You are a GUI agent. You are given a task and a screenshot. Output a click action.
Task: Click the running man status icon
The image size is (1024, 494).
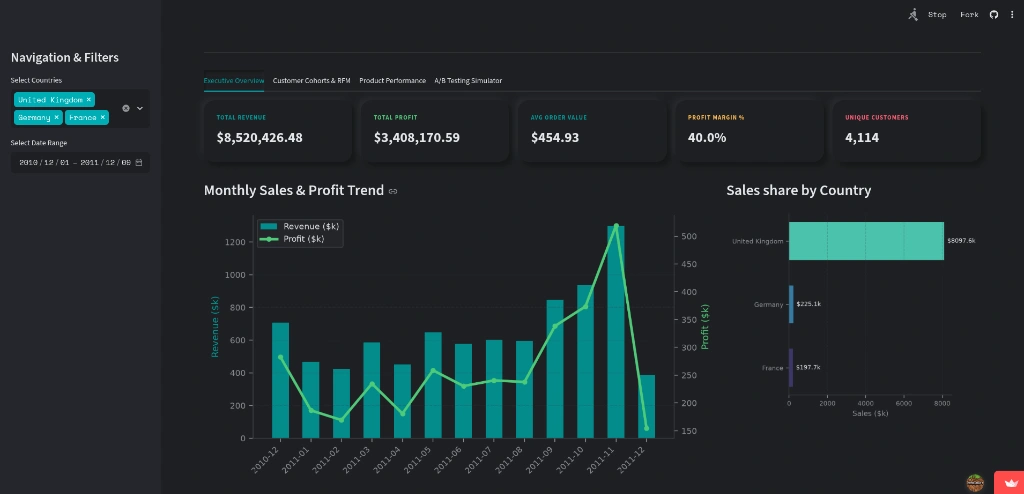[913, 14]
